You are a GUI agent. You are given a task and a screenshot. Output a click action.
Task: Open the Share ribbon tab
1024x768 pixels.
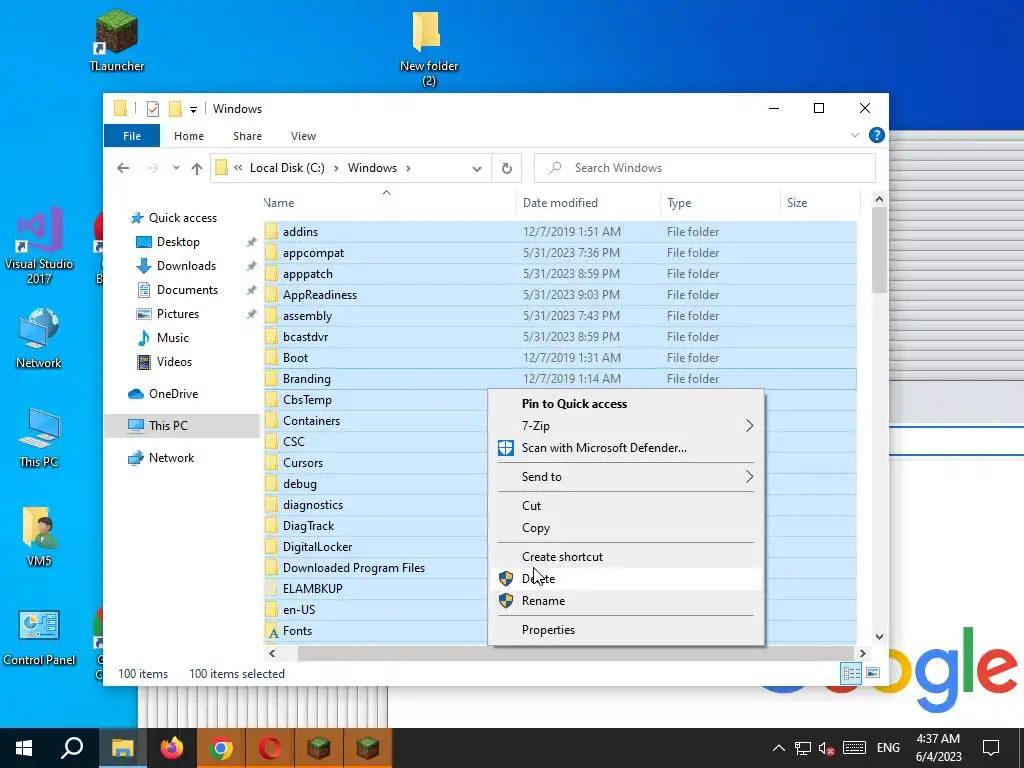pos(248,136)
